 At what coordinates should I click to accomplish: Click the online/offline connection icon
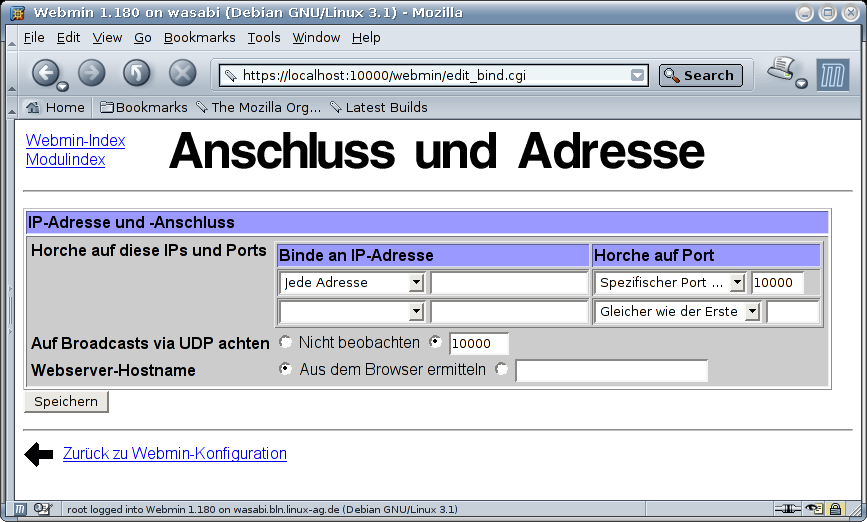coord(787,509)
